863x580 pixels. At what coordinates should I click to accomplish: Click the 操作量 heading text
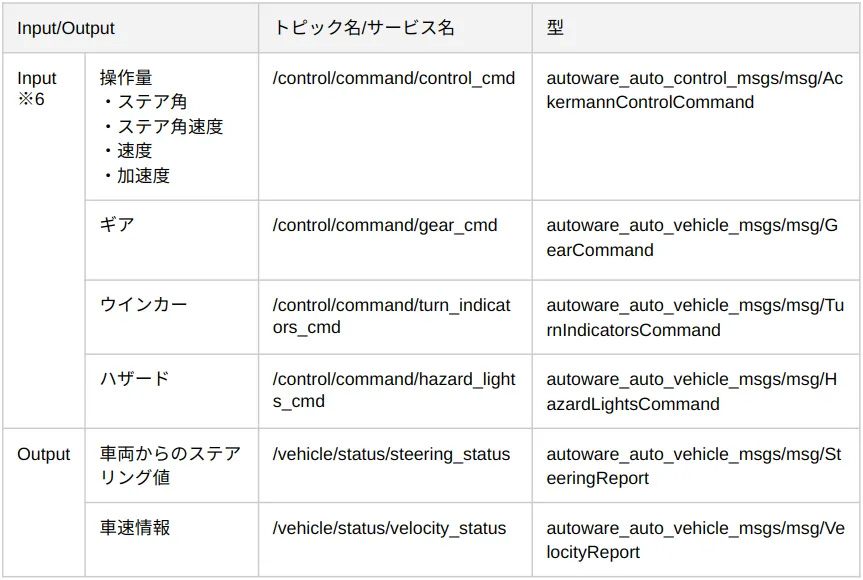126,78
